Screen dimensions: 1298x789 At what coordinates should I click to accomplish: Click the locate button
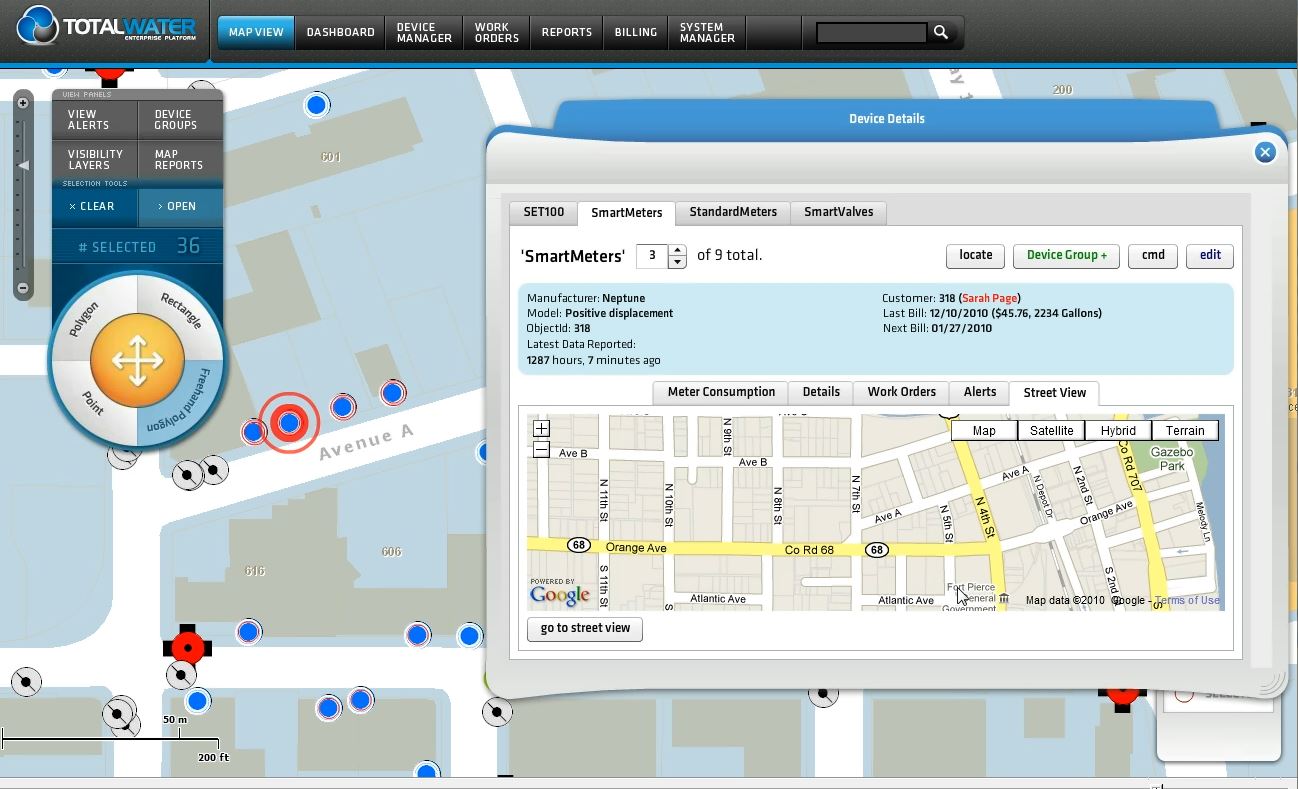[975, 255]
